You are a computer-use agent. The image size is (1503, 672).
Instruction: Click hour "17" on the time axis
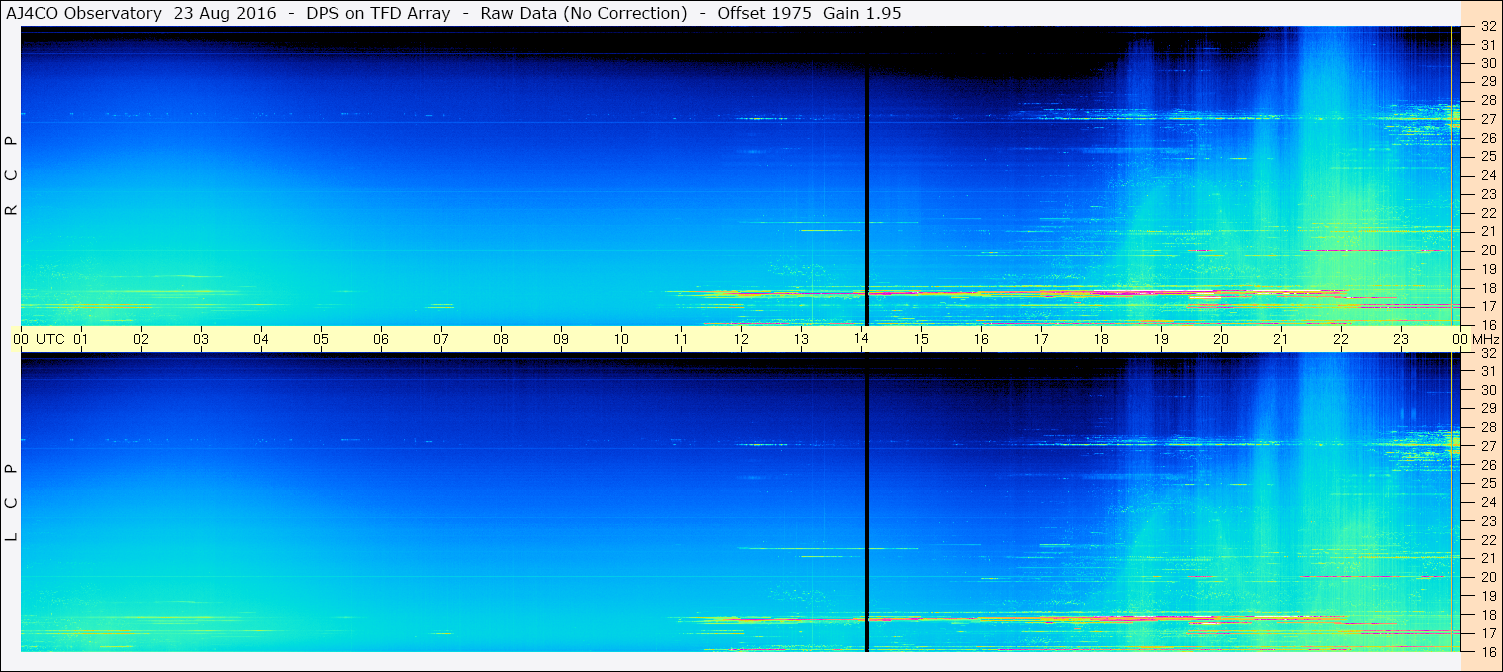1041,339
